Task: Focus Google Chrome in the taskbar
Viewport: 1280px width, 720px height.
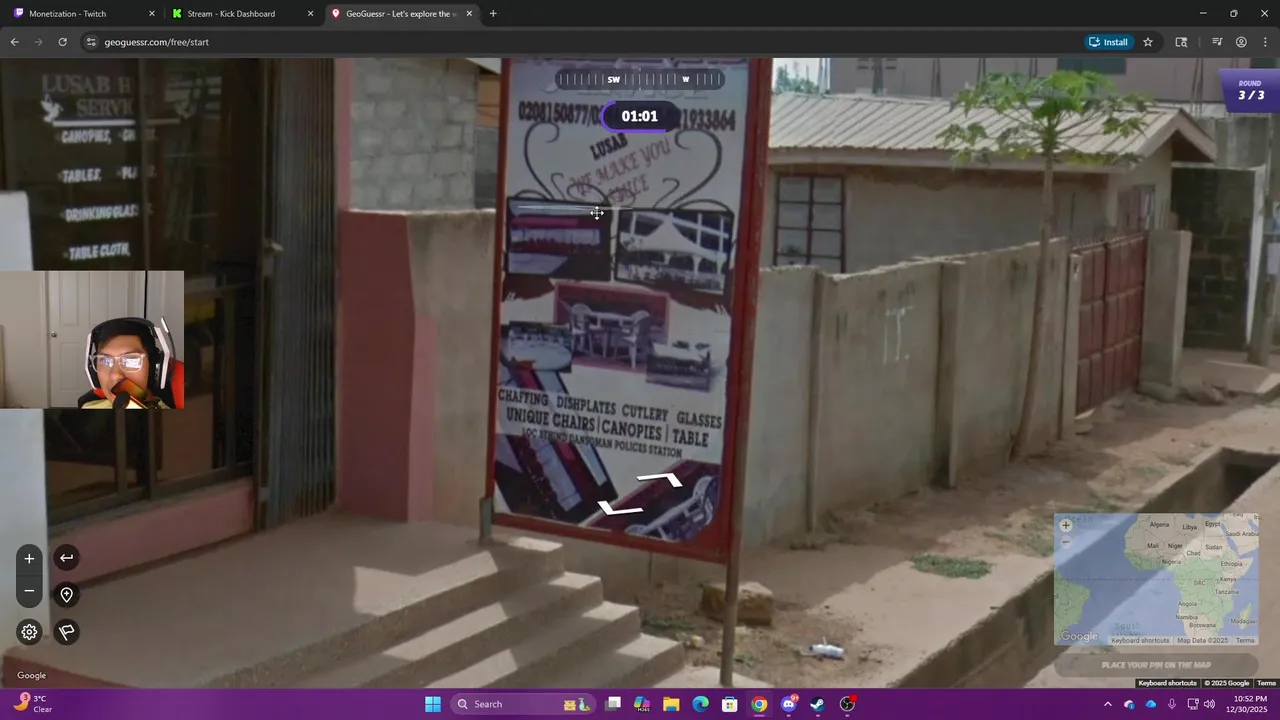Action: point(759,704)
